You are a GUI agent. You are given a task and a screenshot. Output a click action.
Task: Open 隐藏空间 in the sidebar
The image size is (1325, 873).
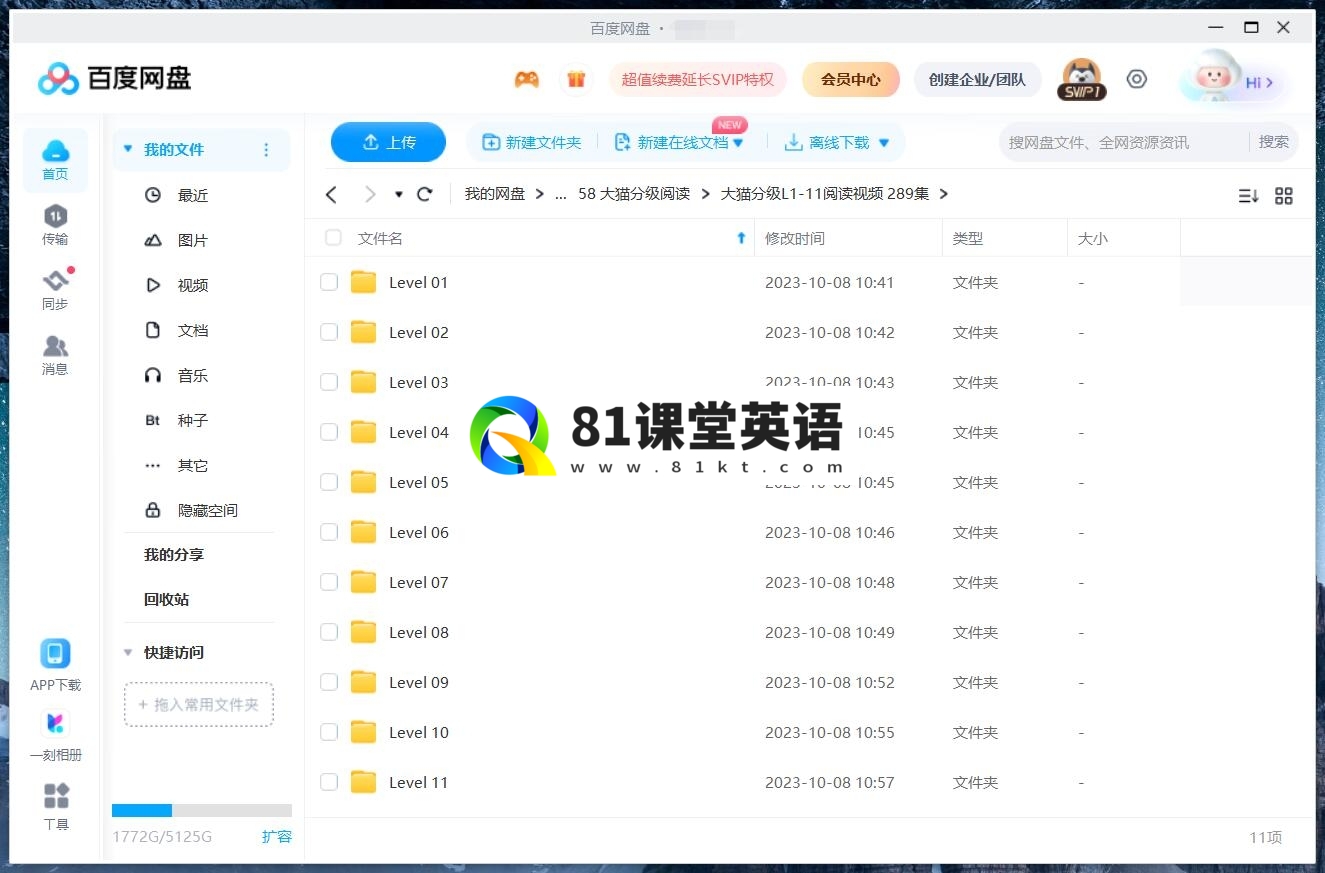(x=207, y=510)
